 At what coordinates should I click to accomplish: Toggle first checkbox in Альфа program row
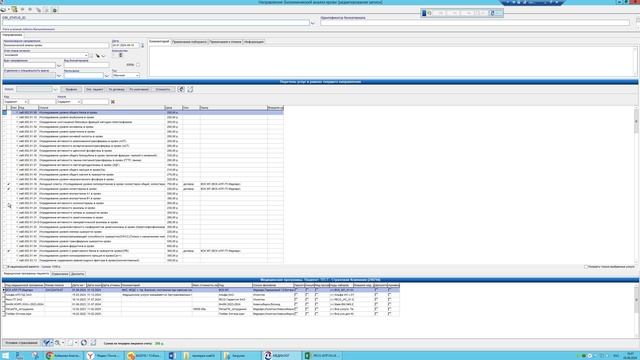click(296, 295)
